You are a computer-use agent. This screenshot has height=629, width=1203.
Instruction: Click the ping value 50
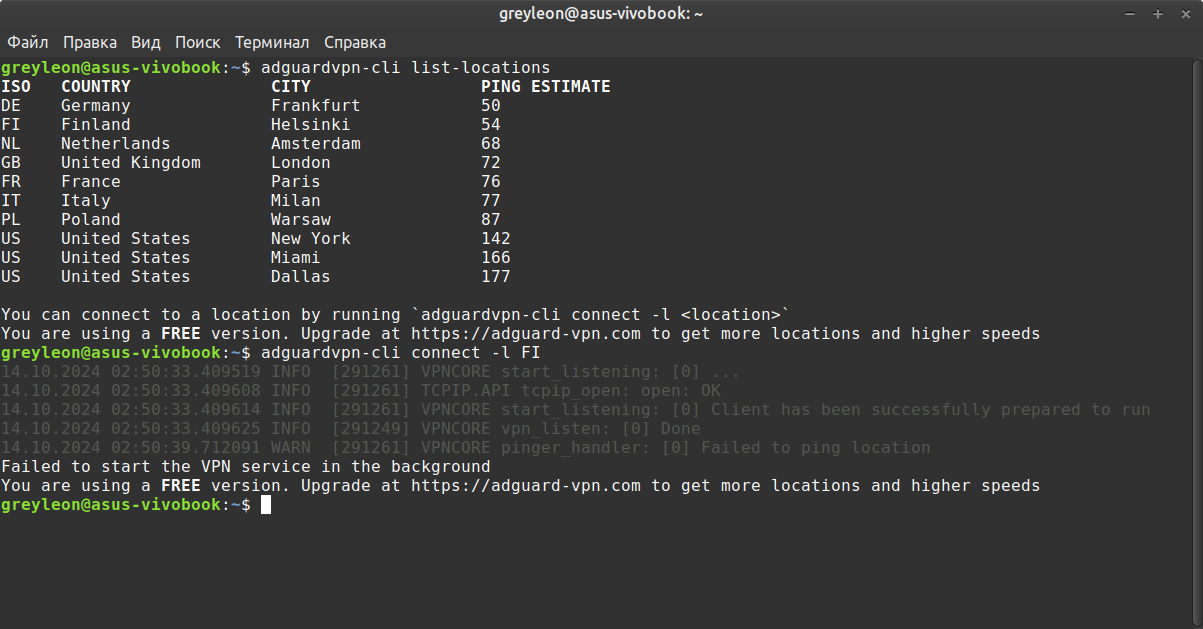click(x=491, y=106)
